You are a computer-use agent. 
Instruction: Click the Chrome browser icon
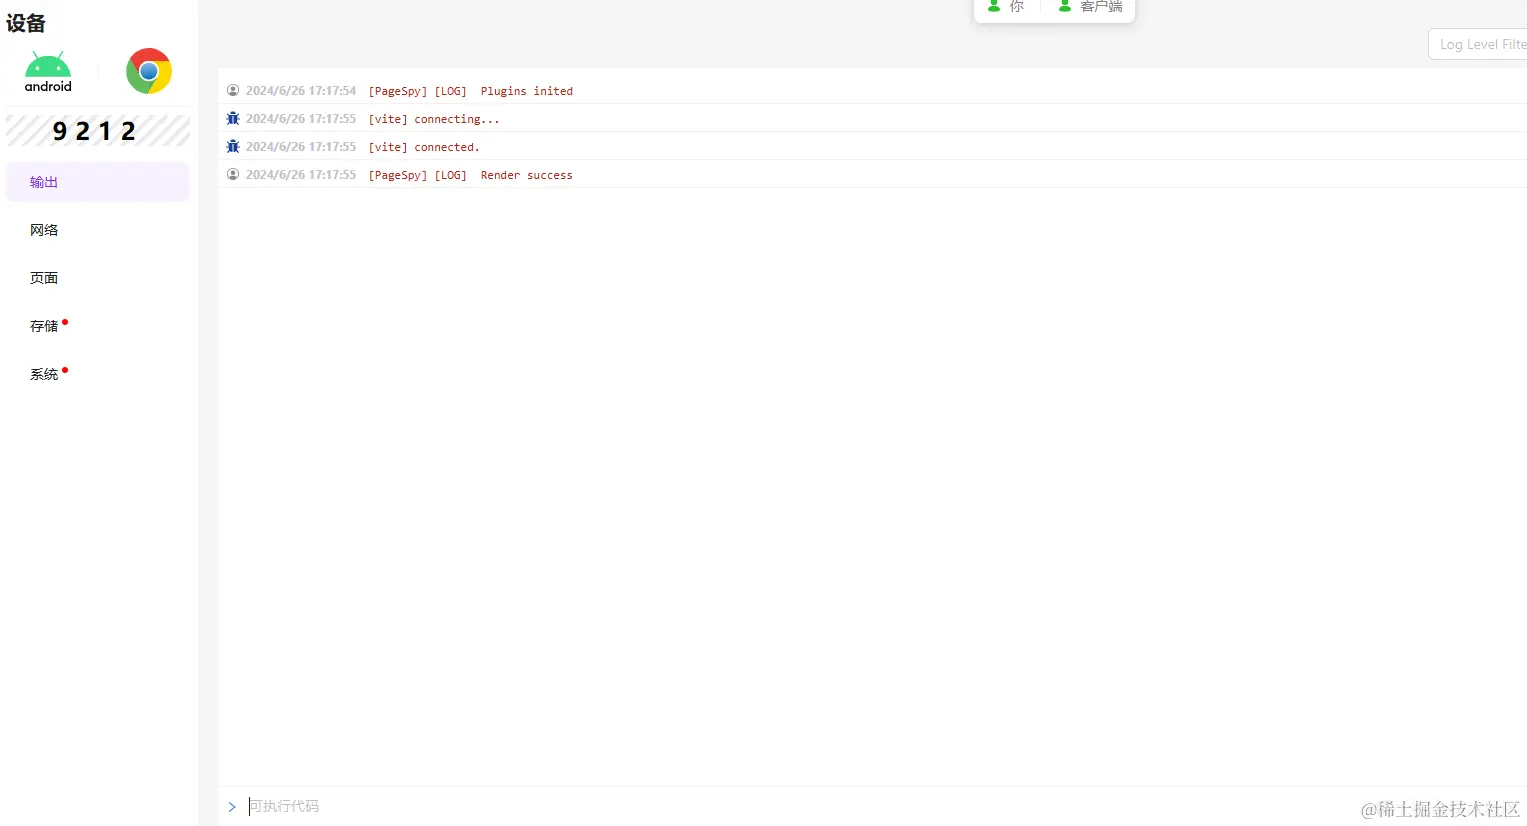point(149,71)
